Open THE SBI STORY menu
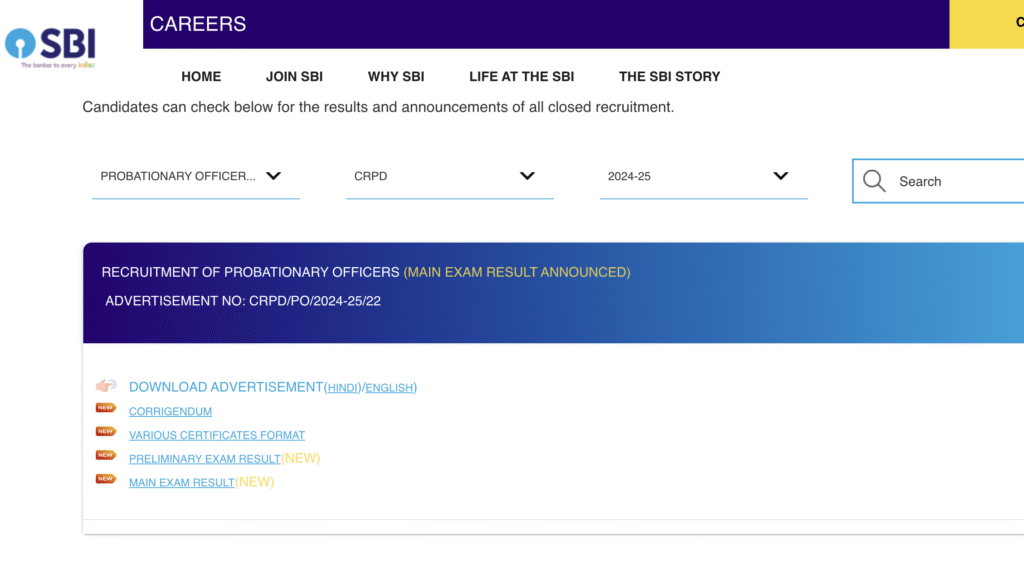The height and width of the screenshot is (580, 1024). [669, 76]
